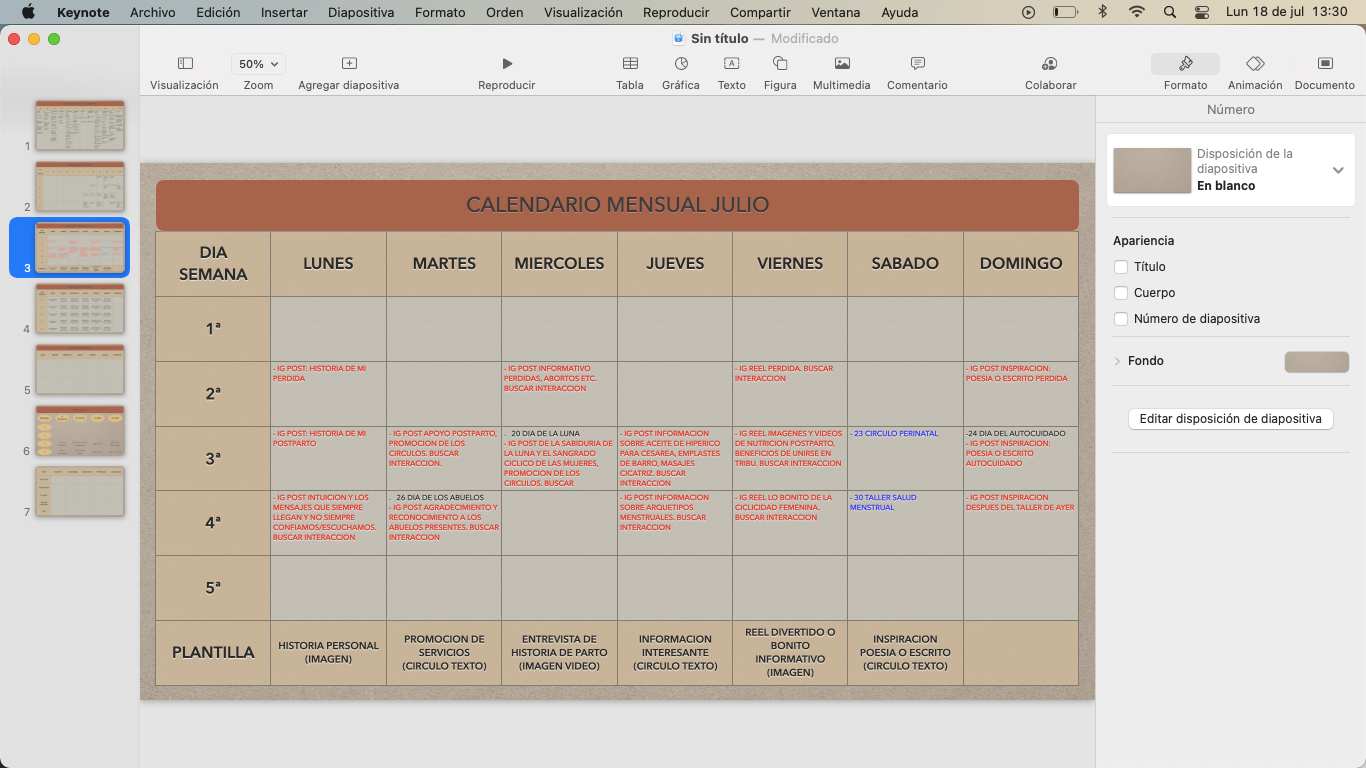Open the Animación inspector

click(x=1255, y=64)
